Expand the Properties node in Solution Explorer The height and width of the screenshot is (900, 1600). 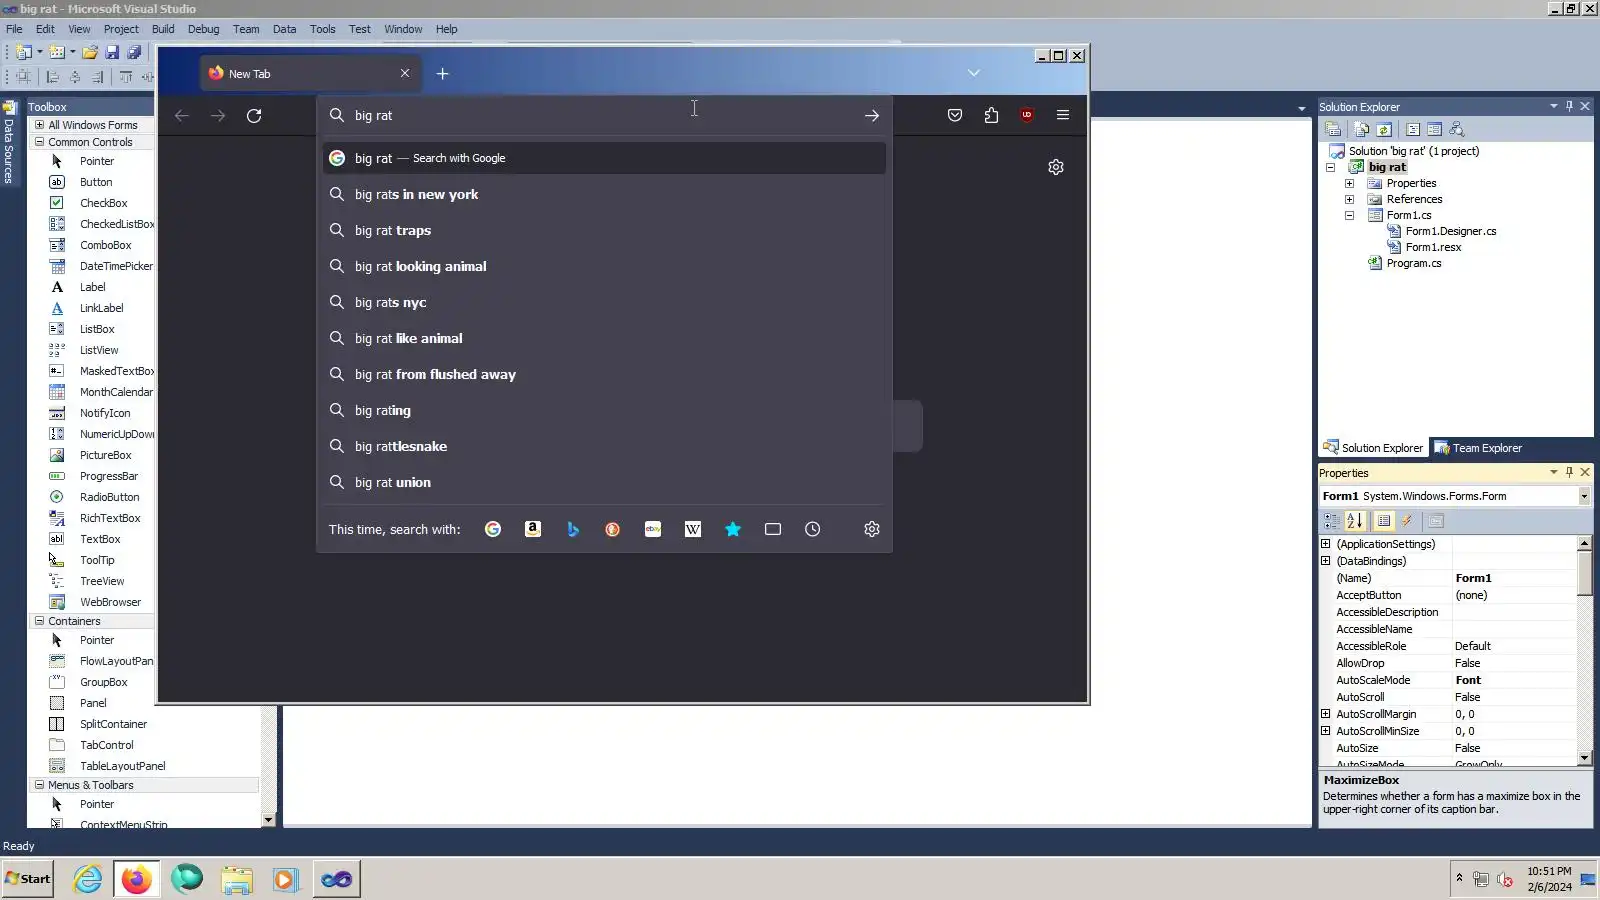[1349, 184]
